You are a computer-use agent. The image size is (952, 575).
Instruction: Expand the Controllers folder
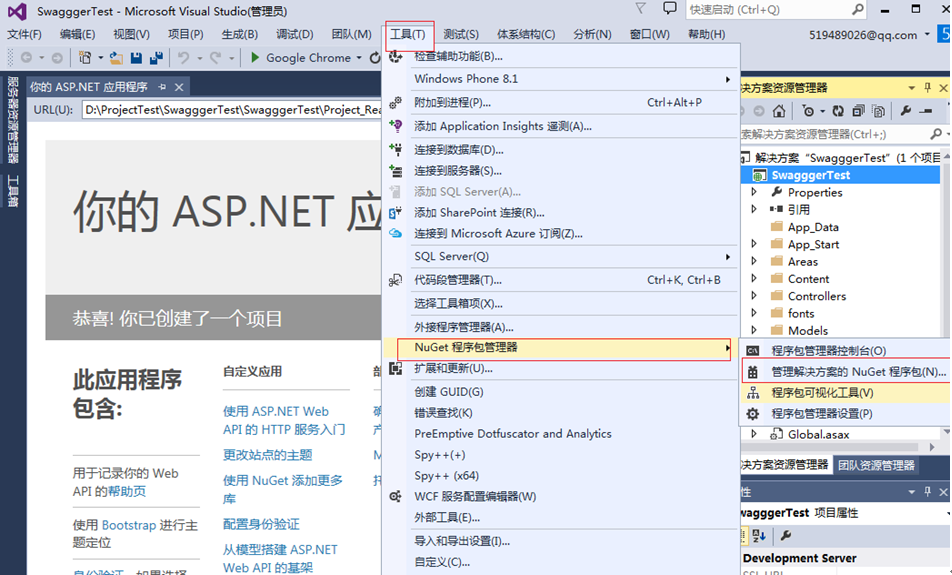click(x=754, y=296)
